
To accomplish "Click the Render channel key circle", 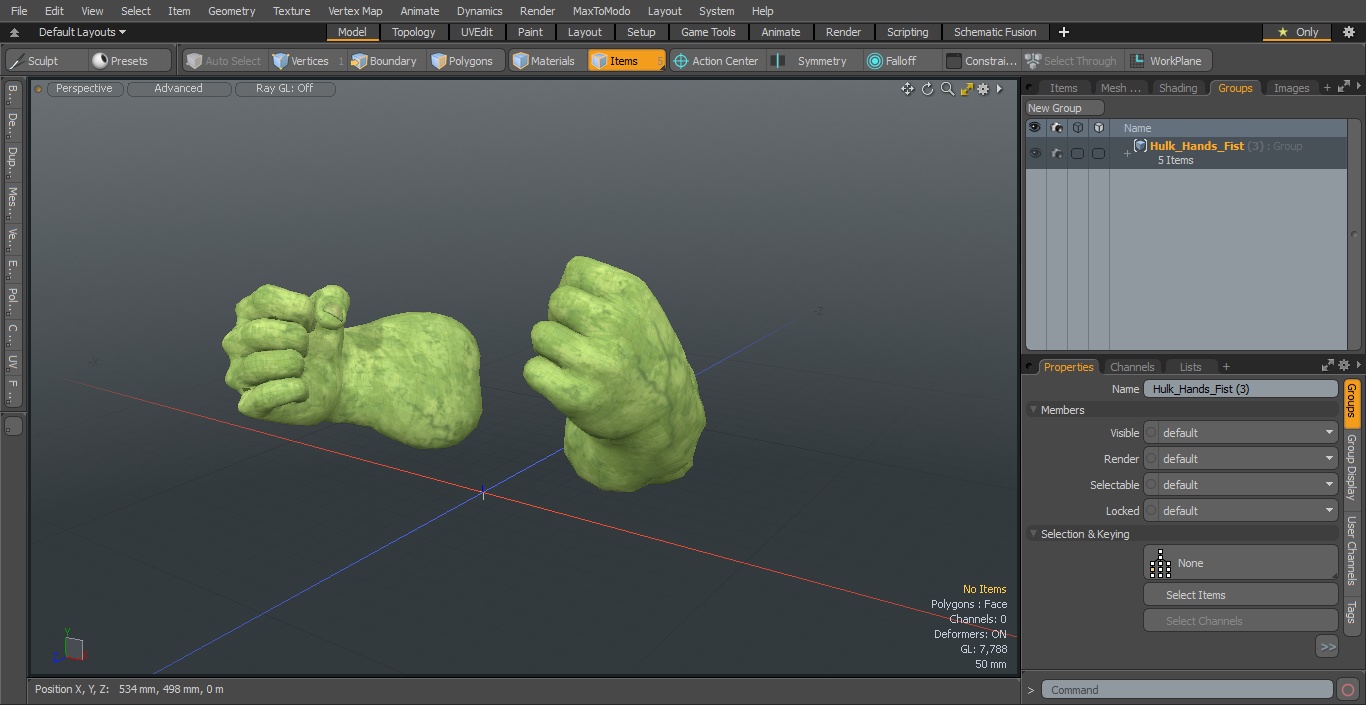I will pyautogui.click(x=1151, y=459).
